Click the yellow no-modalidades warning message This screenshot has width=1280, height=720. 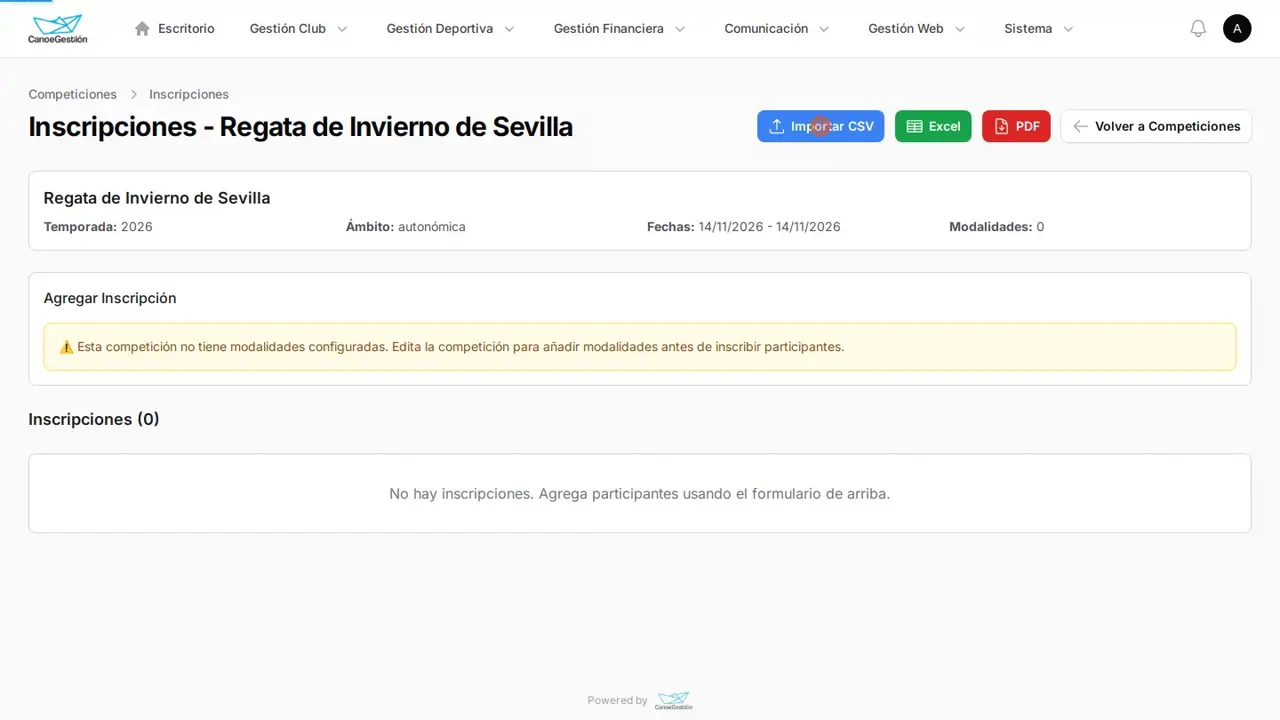(640, 347)
